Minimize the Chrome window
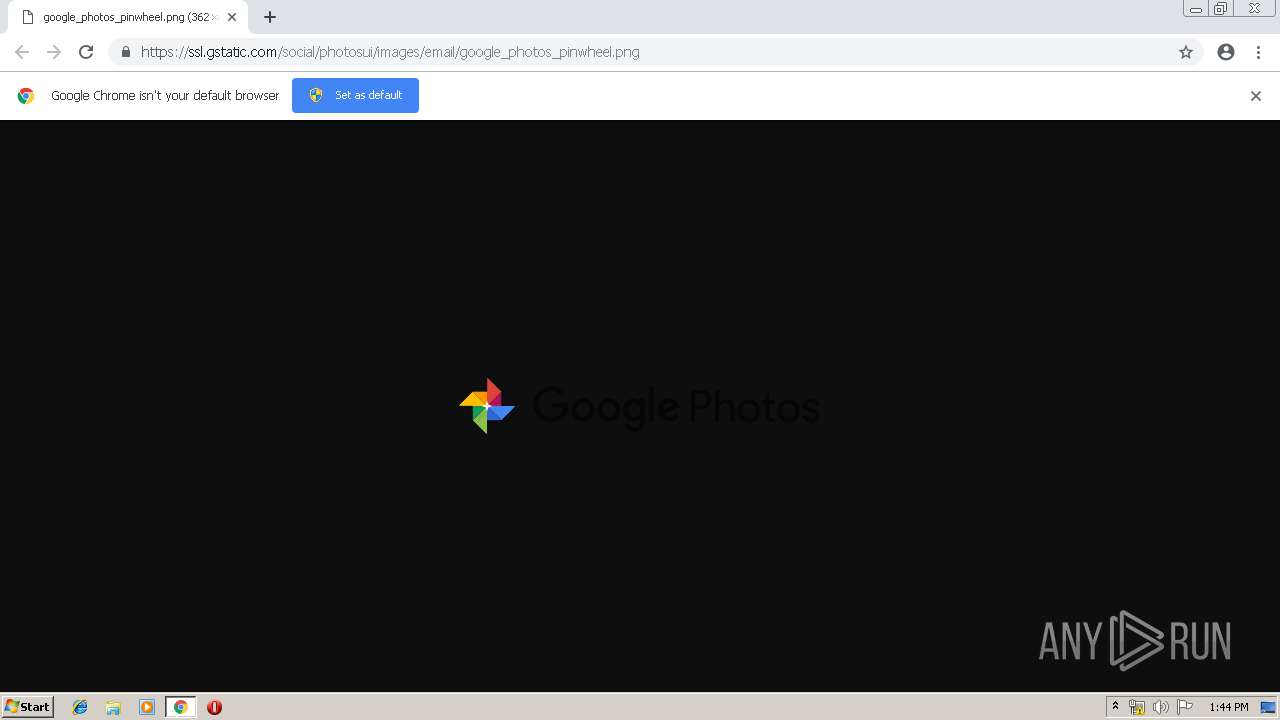The image size is (1280, 720). tap(1195, 8)
